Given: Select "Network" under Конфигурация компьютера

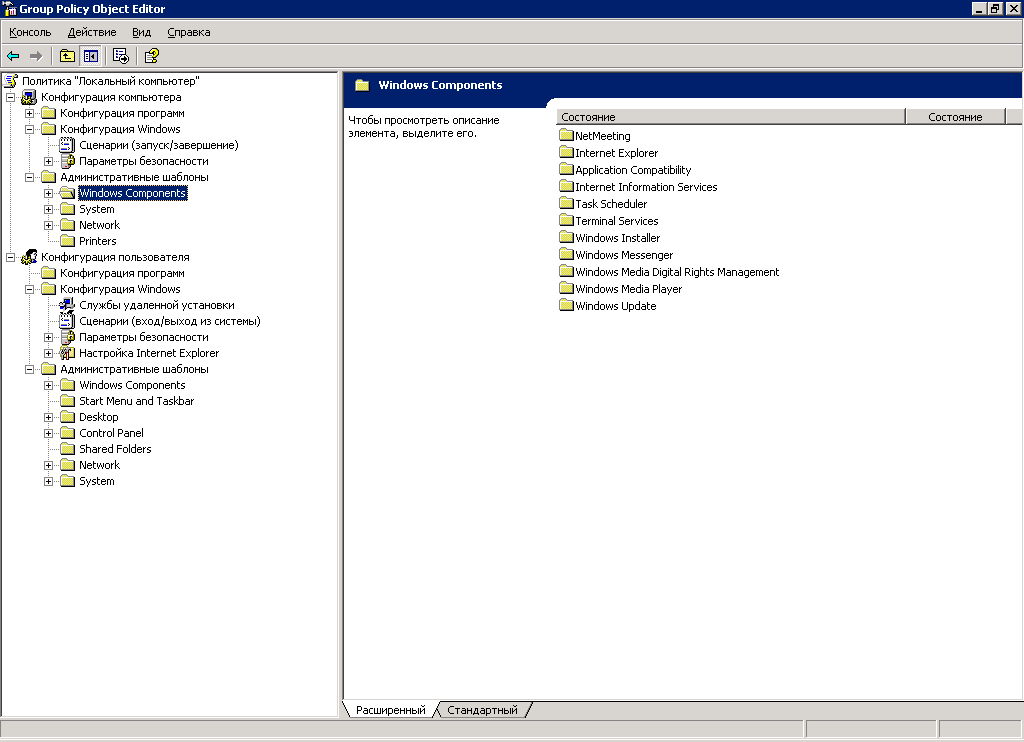Looking at the screenshot, I should coord(99,225).
